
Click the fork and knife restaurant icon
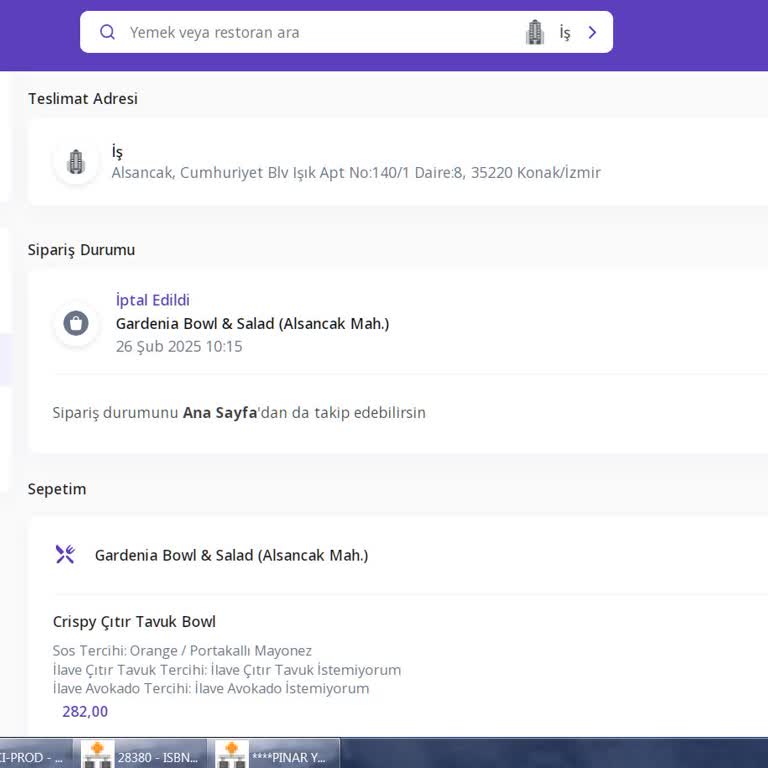[65, 554]
